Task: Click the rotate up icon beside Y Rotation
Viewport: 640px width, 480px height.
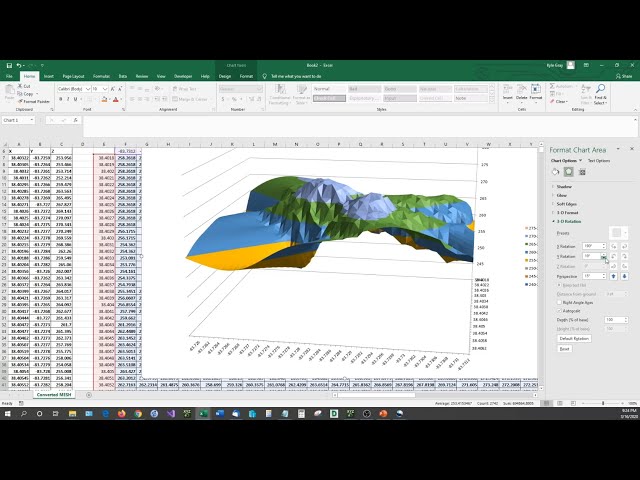Action: click(x=613, y=256)
